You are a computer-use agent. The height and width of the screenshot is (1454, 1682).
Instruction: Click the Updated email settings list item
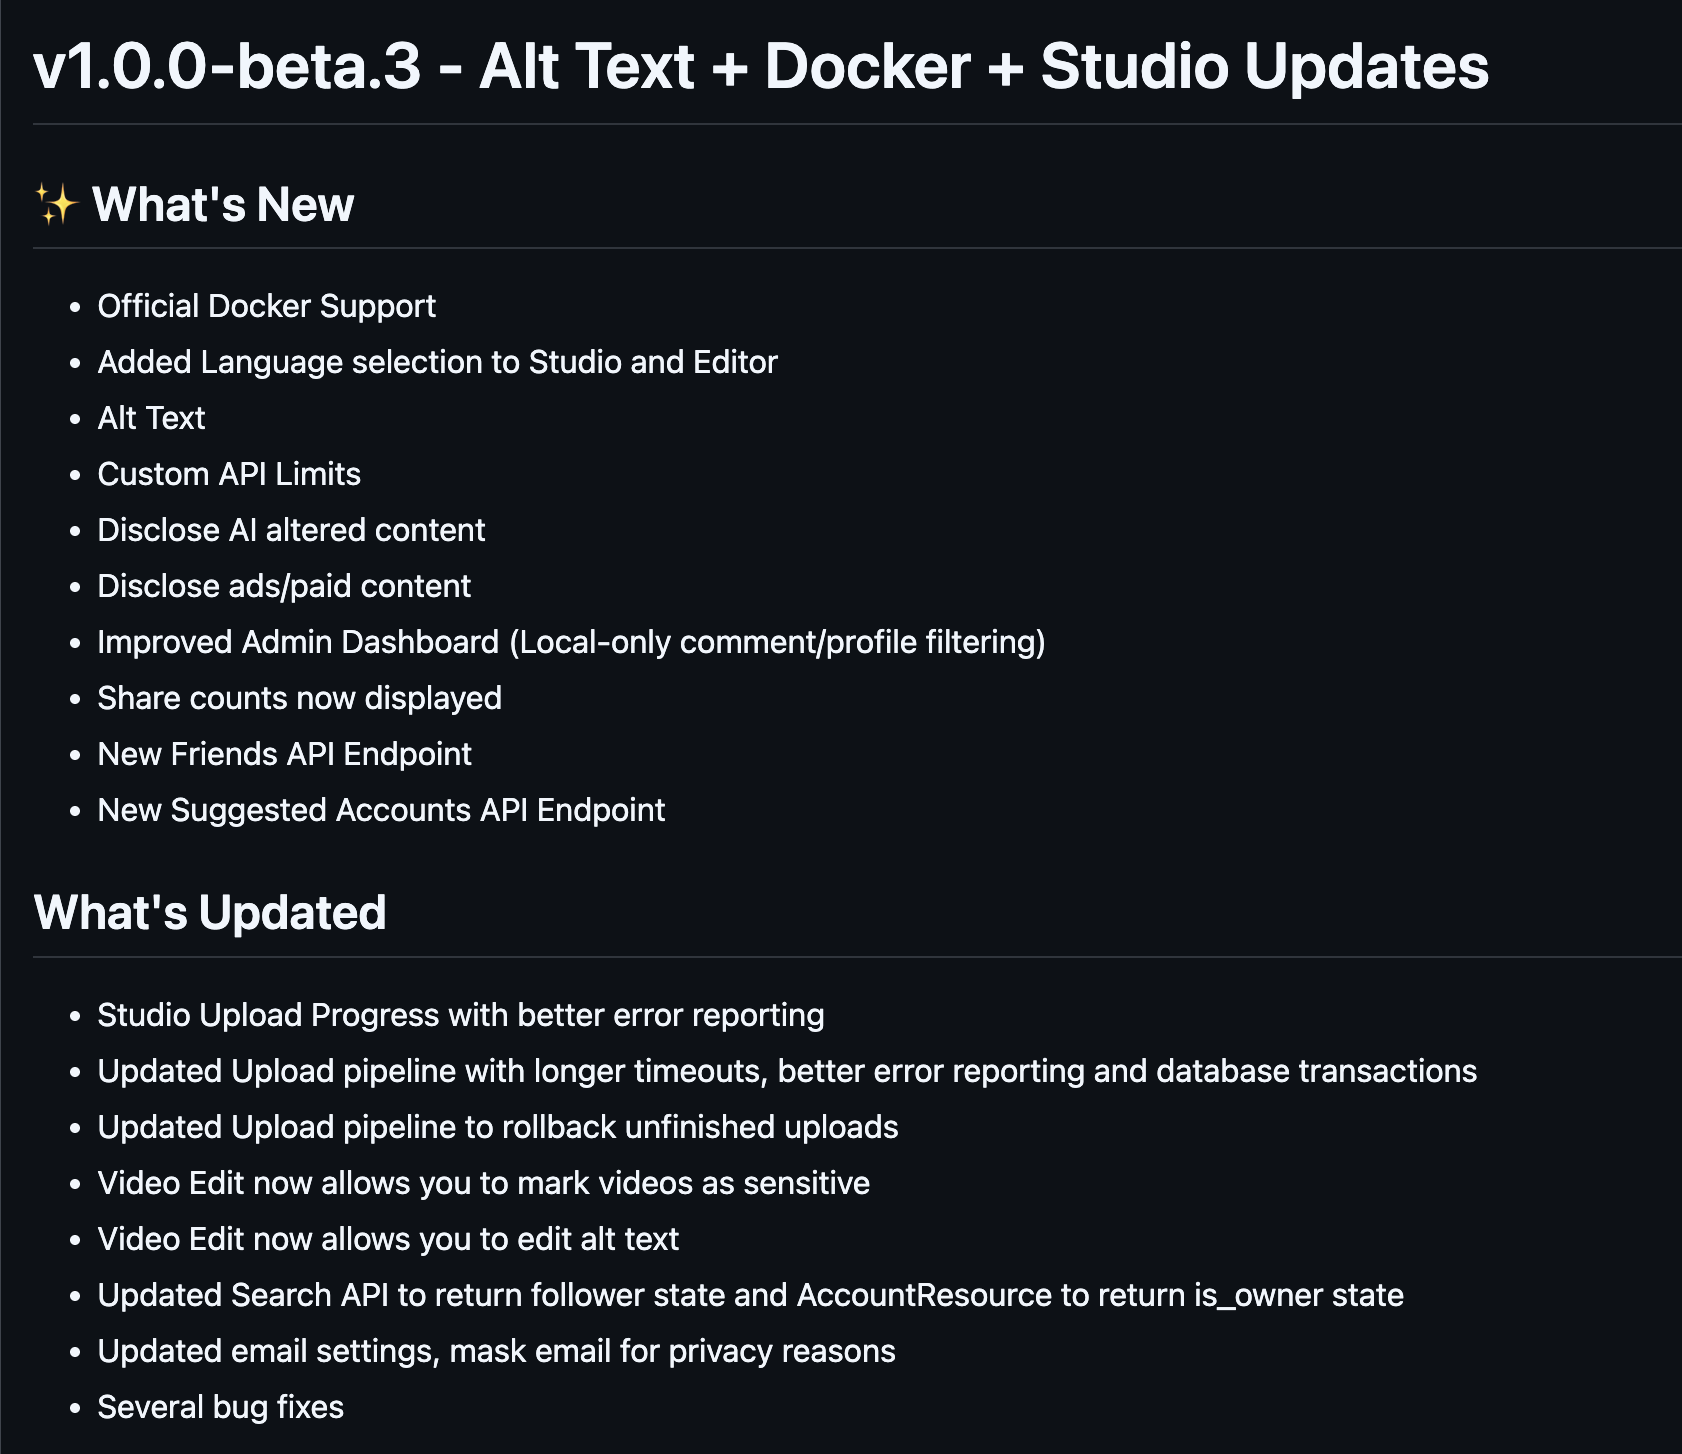496,1351
